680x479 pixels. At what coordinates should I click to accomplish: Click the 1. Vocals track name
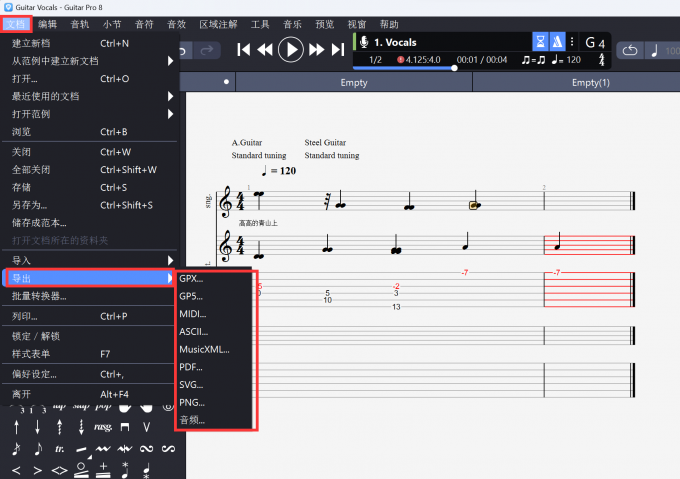point(394,42)
